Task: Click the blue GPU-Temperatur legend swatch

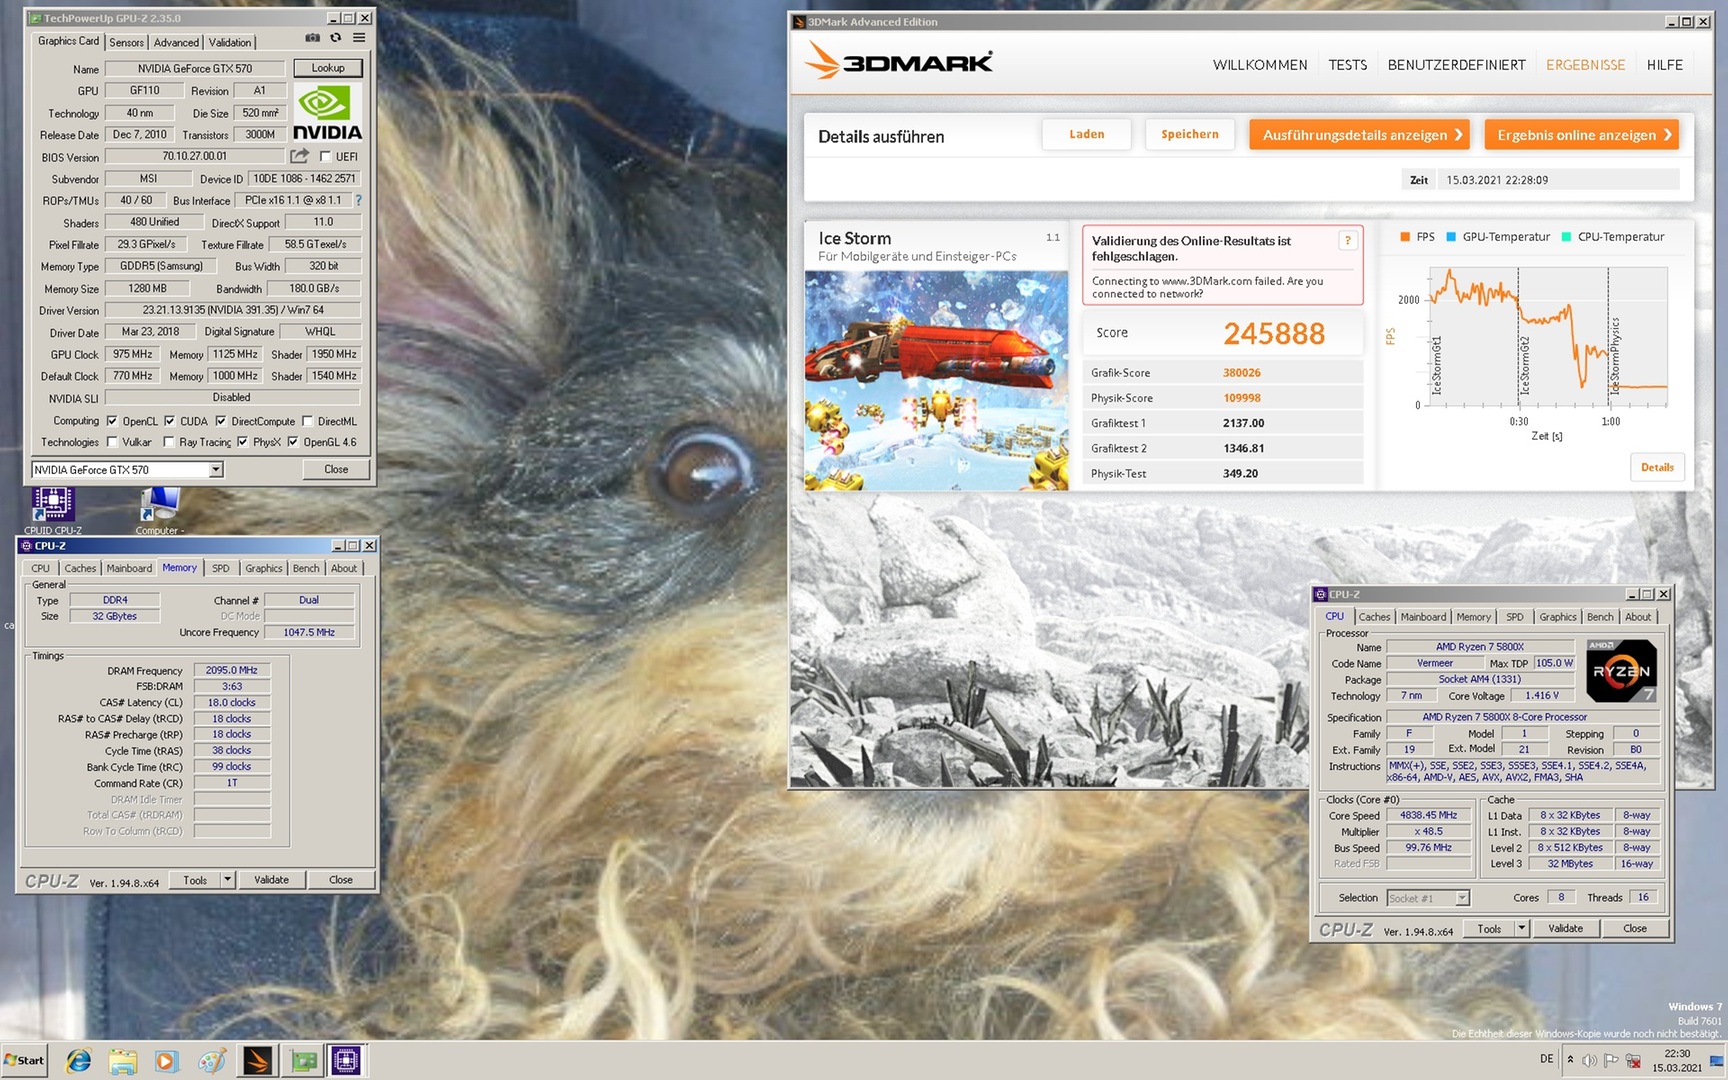Action: click(1451, 237)
